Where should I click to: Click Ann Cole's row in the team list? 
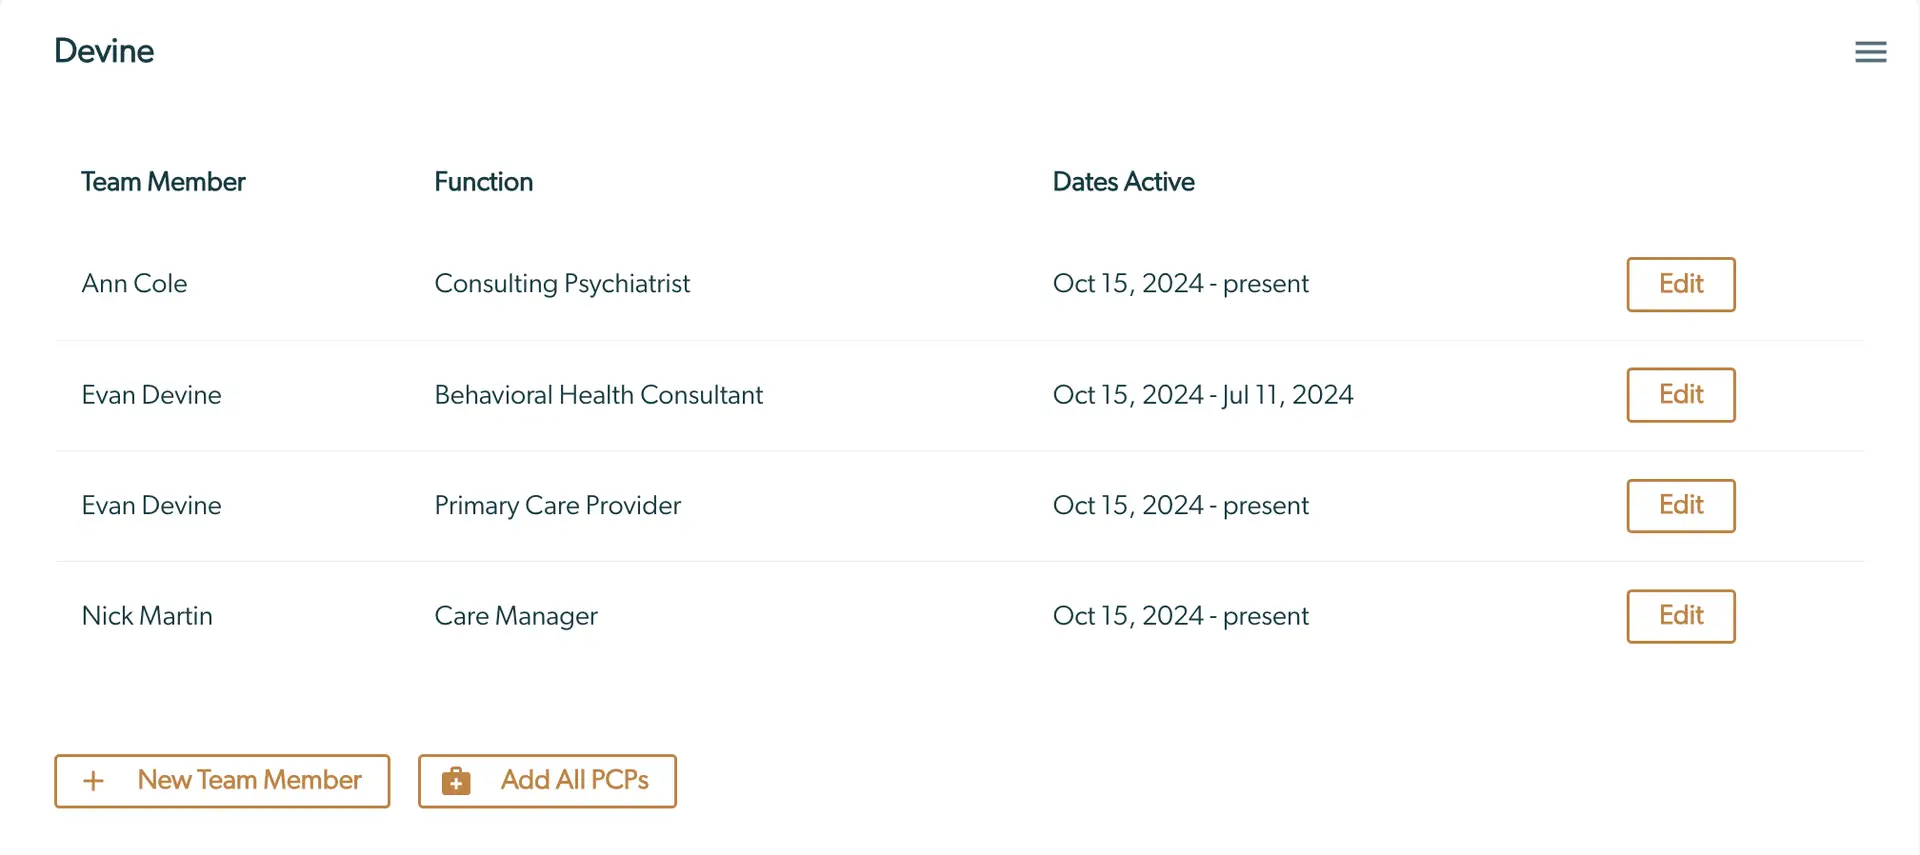tap(134, 284)
